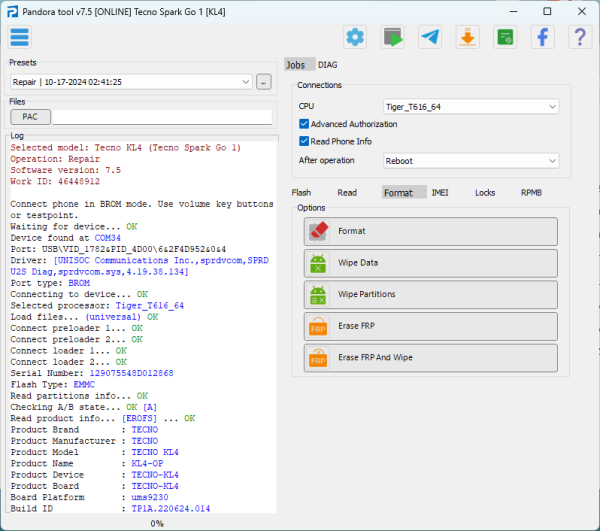The width and height of the screenshot is (600, 531).
Task: Open the Telegram channel icon
Action: (x=430, y=37)
